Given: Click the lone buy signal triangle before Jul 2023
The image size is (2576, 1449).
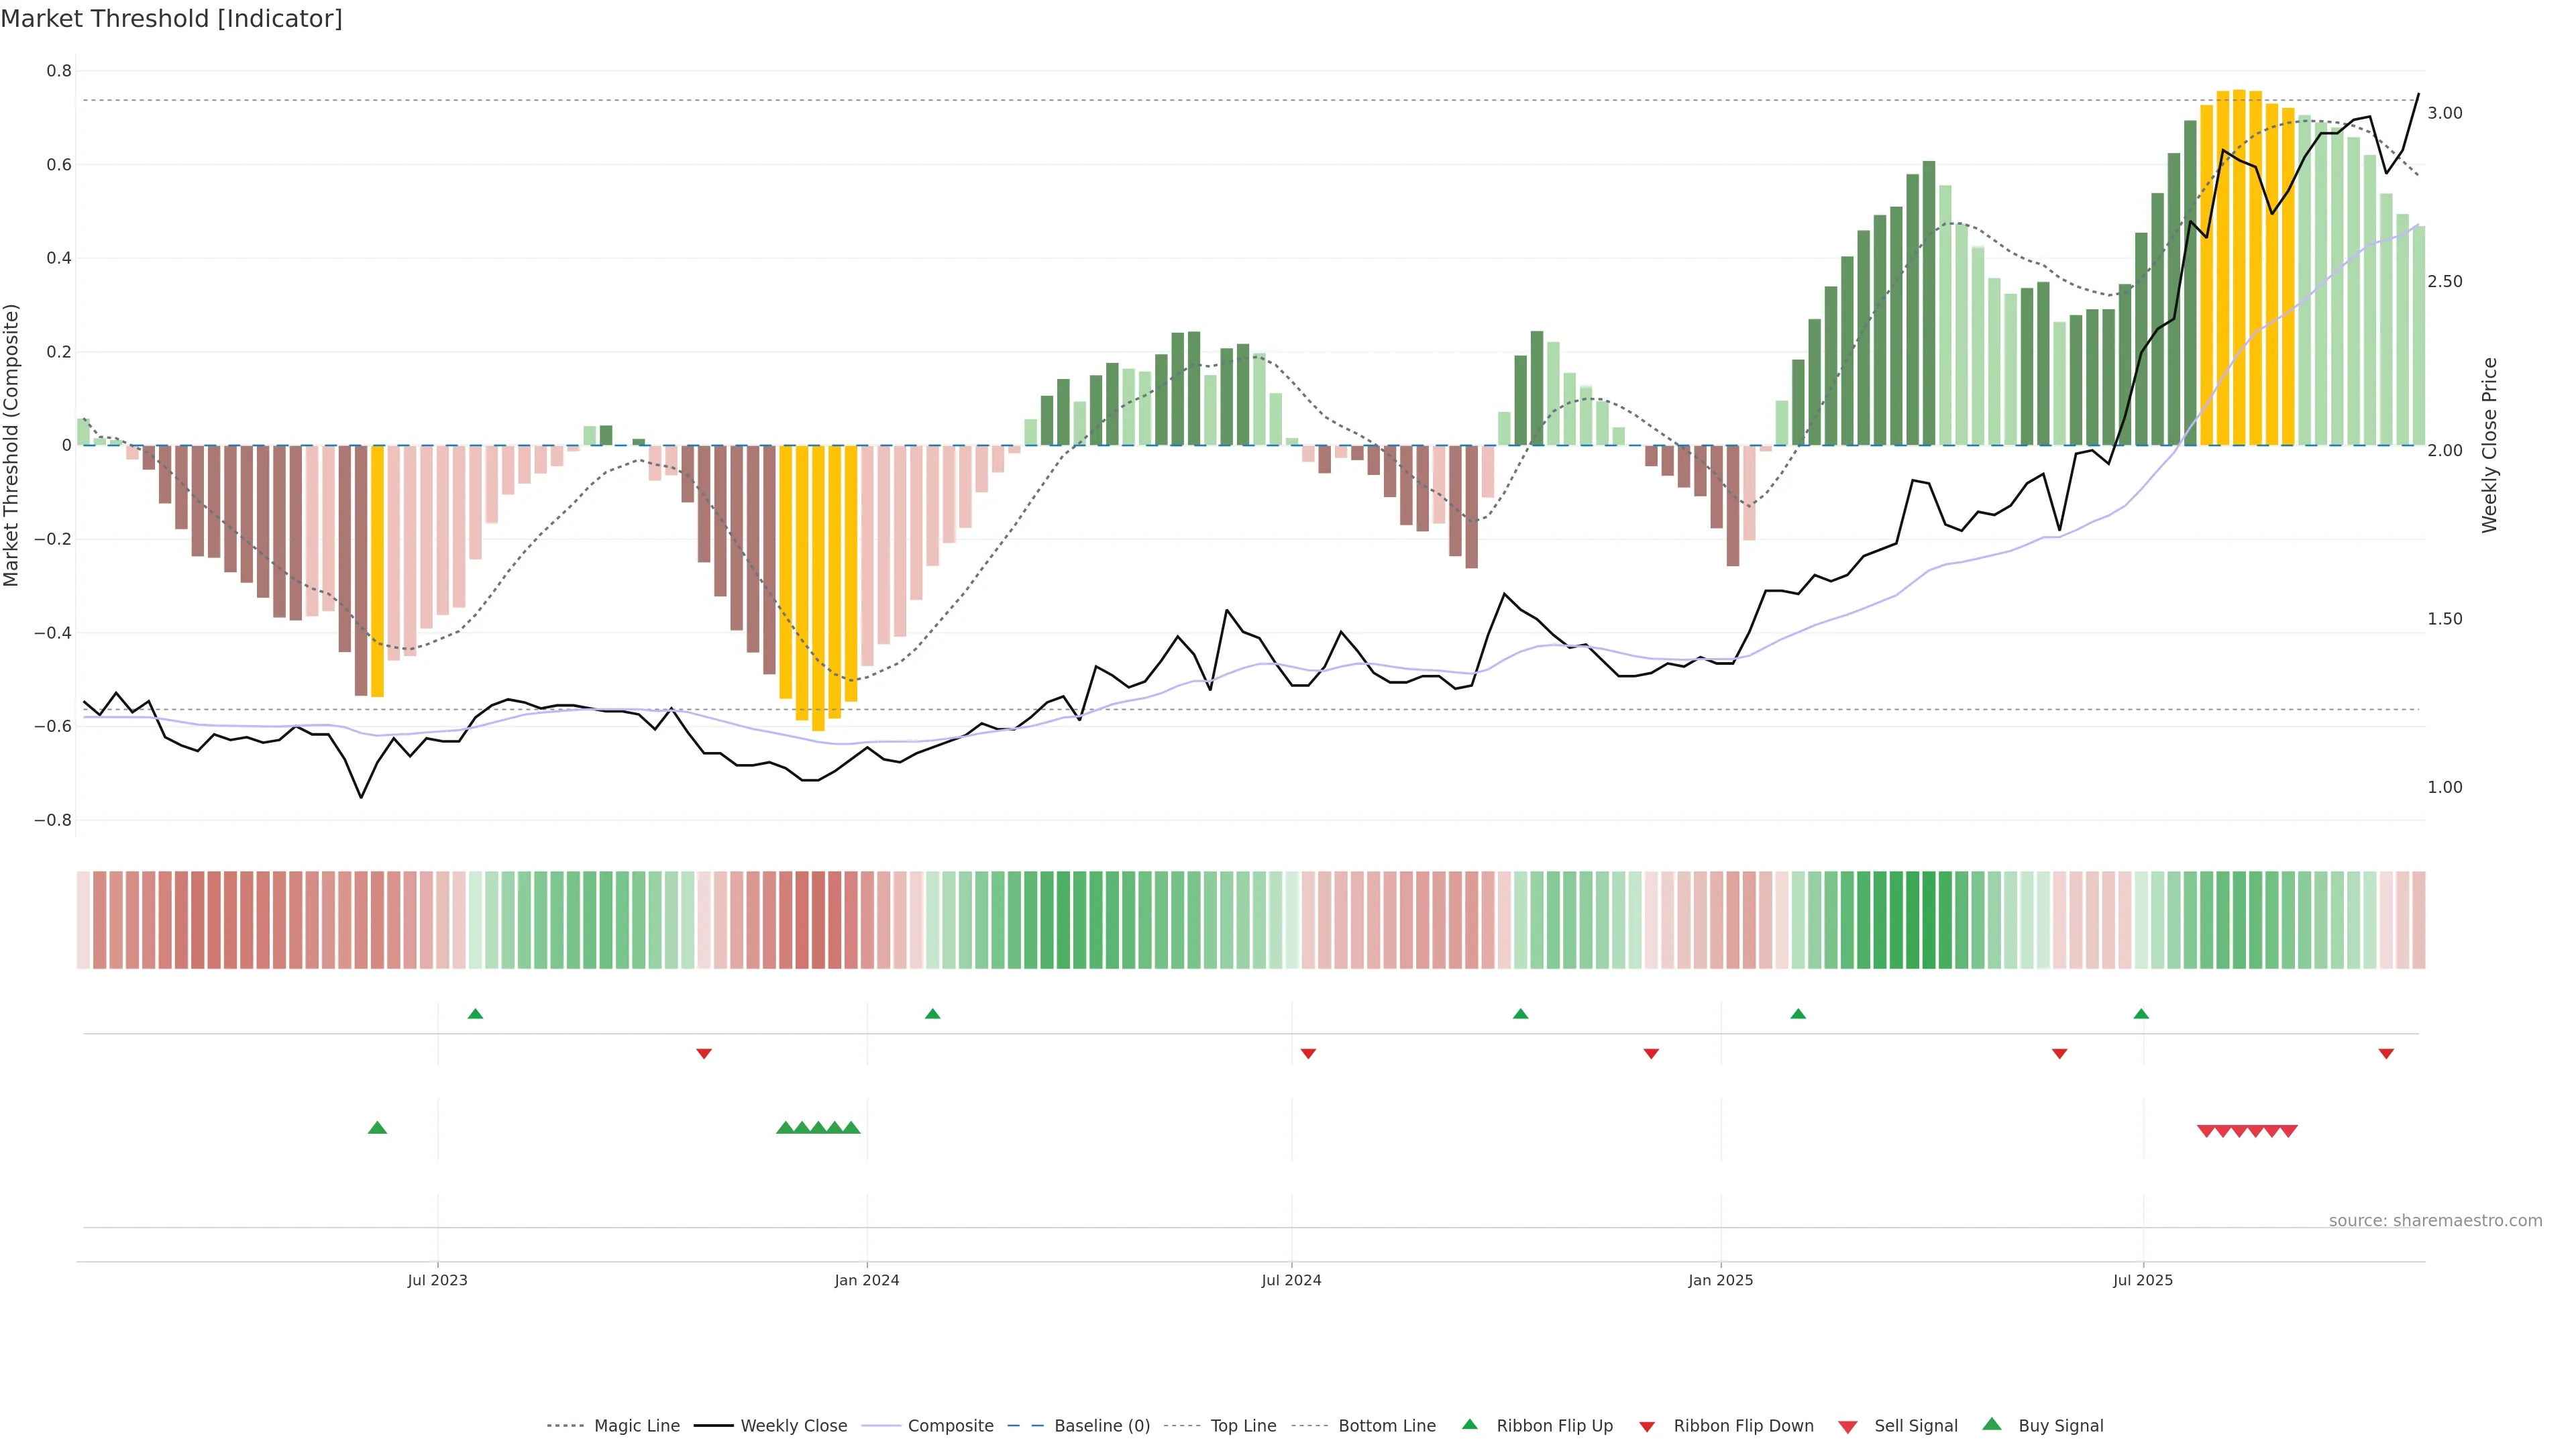Looking at the screenshot, I should pos(377,1128).
